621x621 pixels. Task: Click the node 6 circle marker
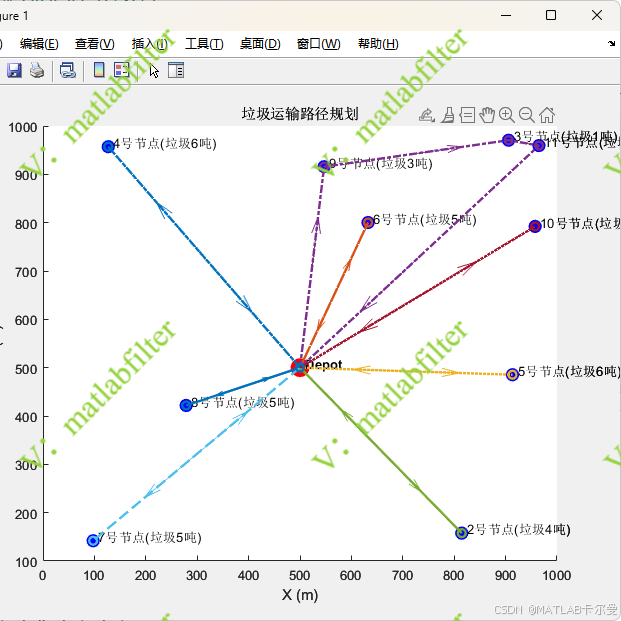pyautogui.click(x=368, y=223)
